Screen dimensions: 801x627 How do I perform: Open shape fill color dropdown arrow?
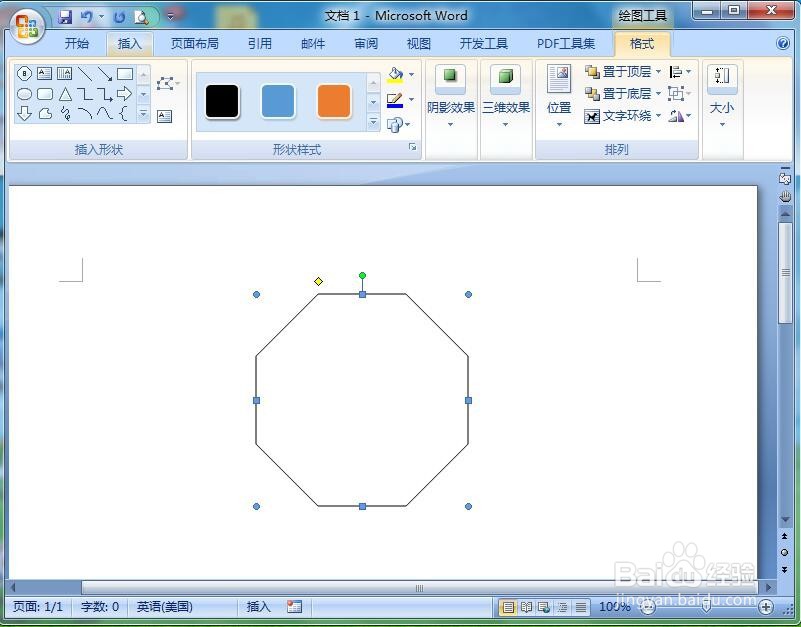[411, 75]
